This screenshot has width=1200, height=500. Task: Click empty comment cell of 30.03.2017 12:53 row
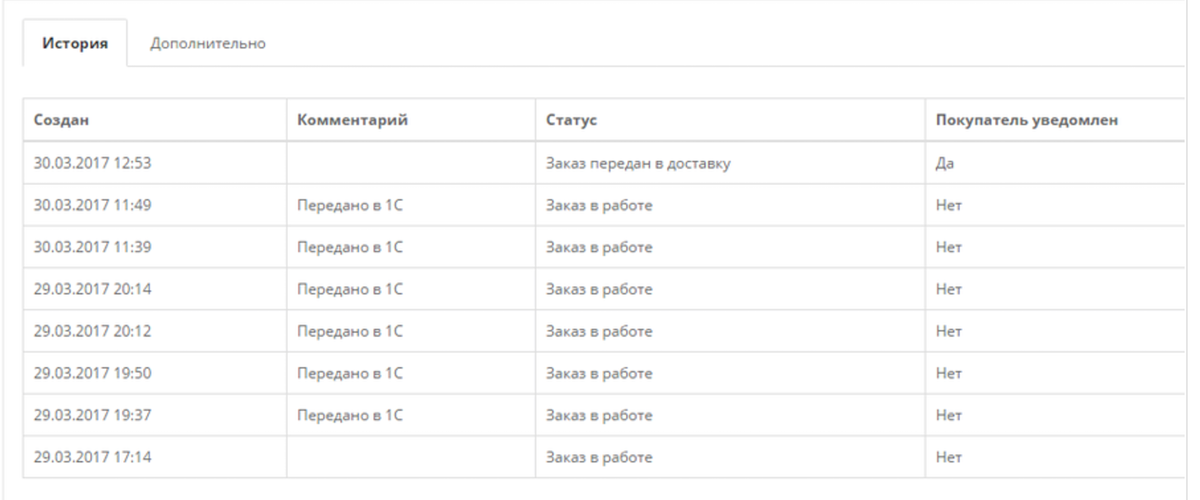click(411, 165)
